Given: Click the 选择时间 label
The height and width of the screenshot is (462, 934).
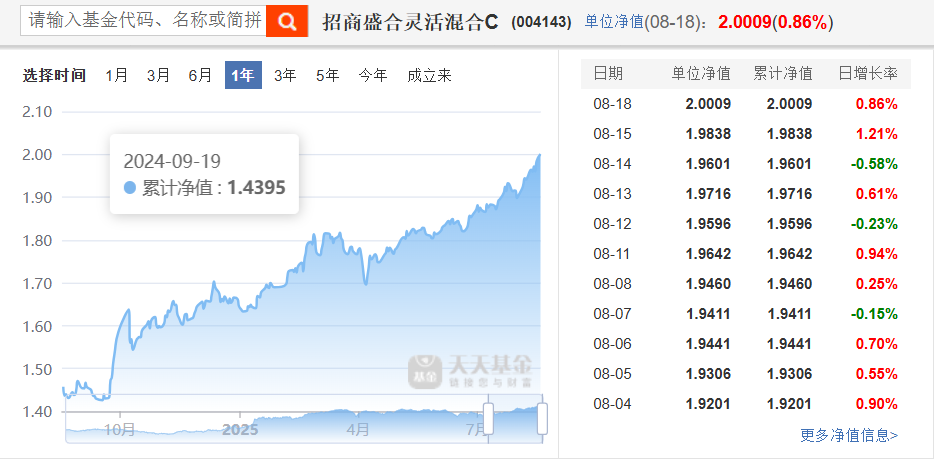Looking at the screenshot, I should pos(54,76).
